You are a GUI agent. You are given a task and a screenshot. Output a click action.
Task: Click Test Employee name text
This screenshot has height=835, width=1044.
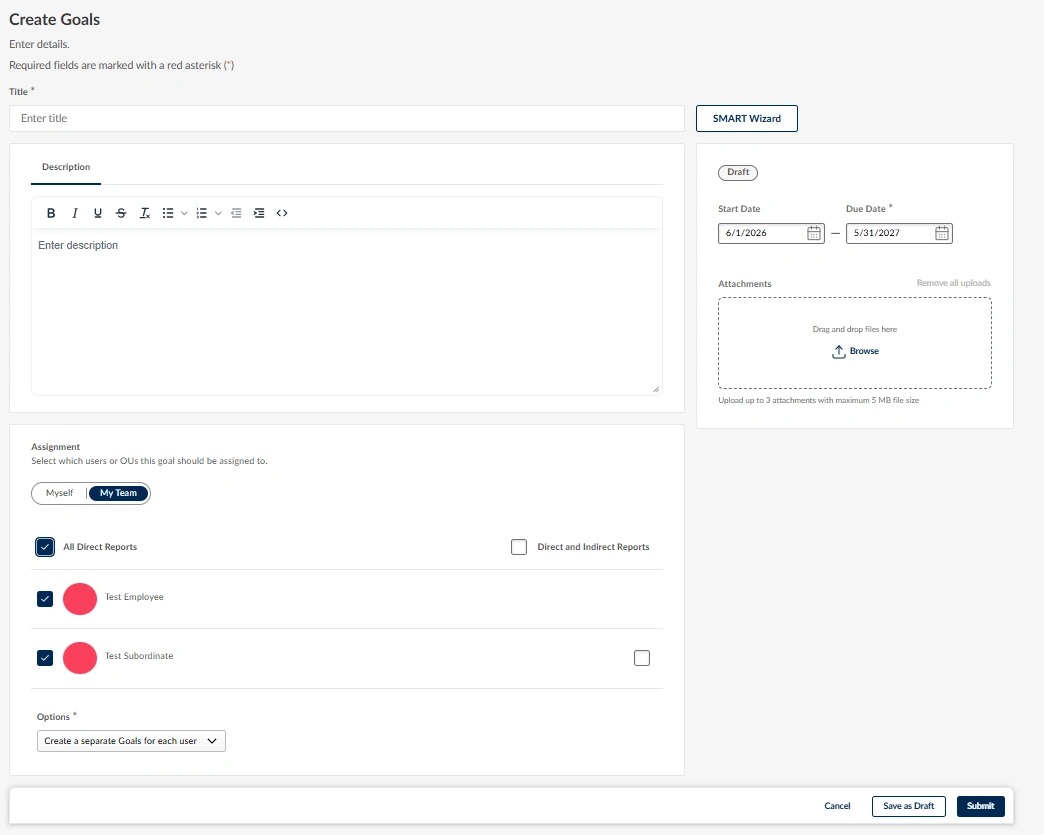click(x=134, y=597)
